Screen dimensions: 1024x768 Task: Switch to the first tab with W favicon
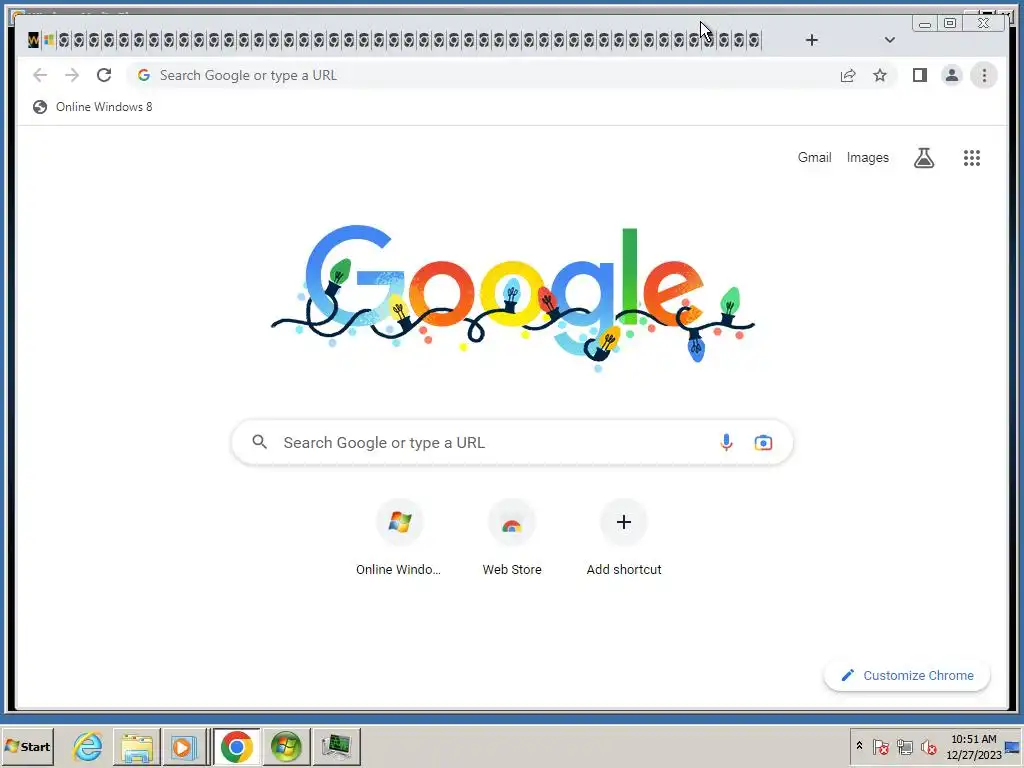click(33, 40)
